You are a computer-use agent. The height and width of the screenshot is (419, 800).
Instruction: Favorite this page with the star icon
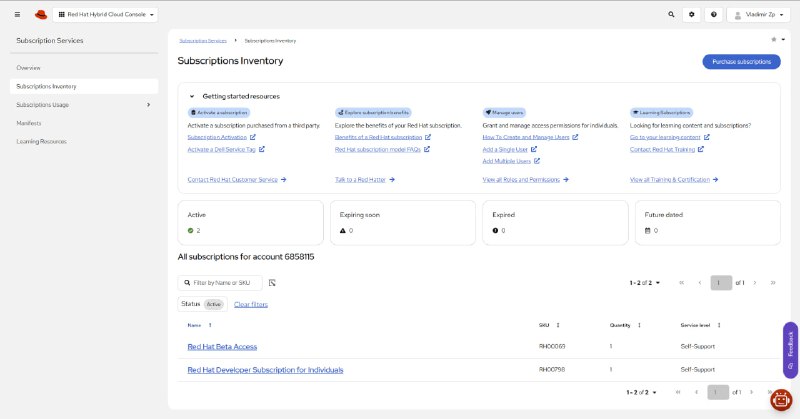tap(773, 39)
